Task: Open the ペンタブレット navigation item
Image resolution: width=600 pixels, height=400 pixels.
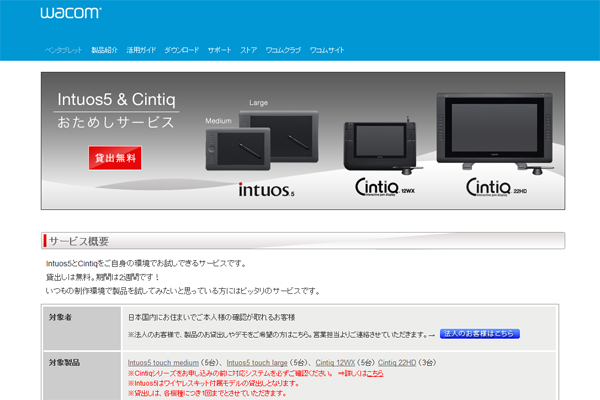Action: pyautogui.click(x=64, y=50)
